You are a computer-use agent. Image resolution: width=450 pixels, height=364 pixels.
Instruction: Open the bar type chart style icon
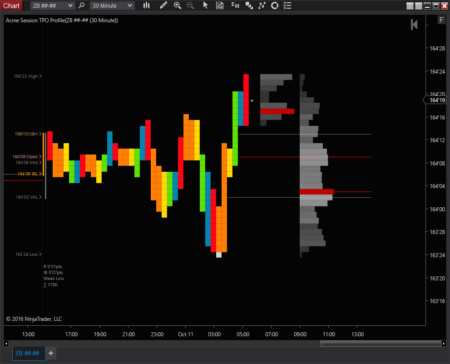[x=146, y=5]
